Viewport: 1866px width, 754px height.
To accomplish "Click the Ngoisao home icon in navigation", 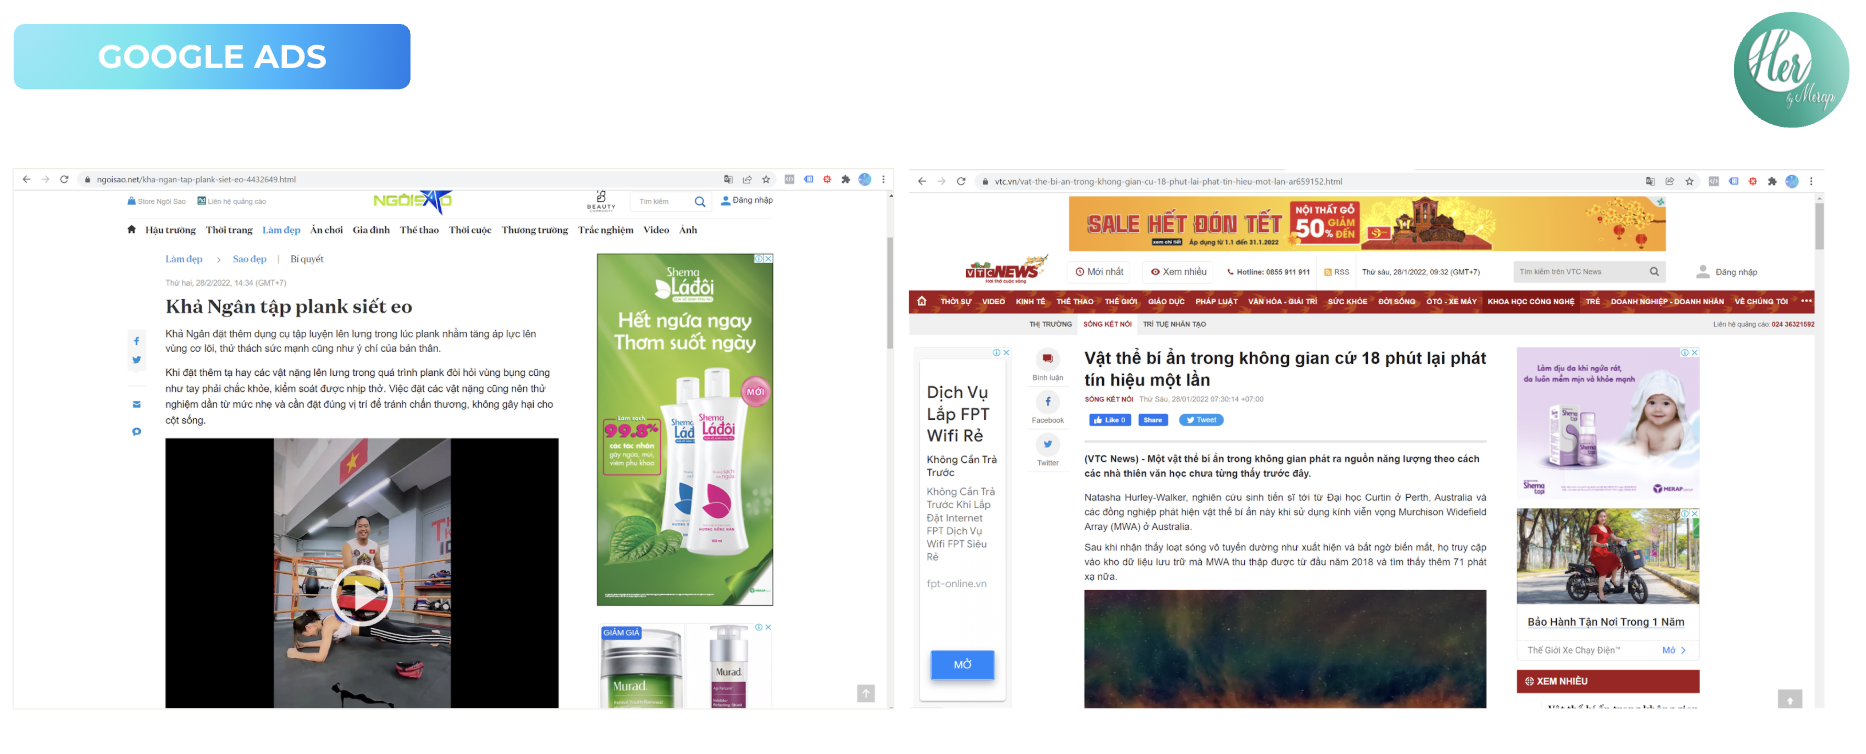I will [131, 230].
